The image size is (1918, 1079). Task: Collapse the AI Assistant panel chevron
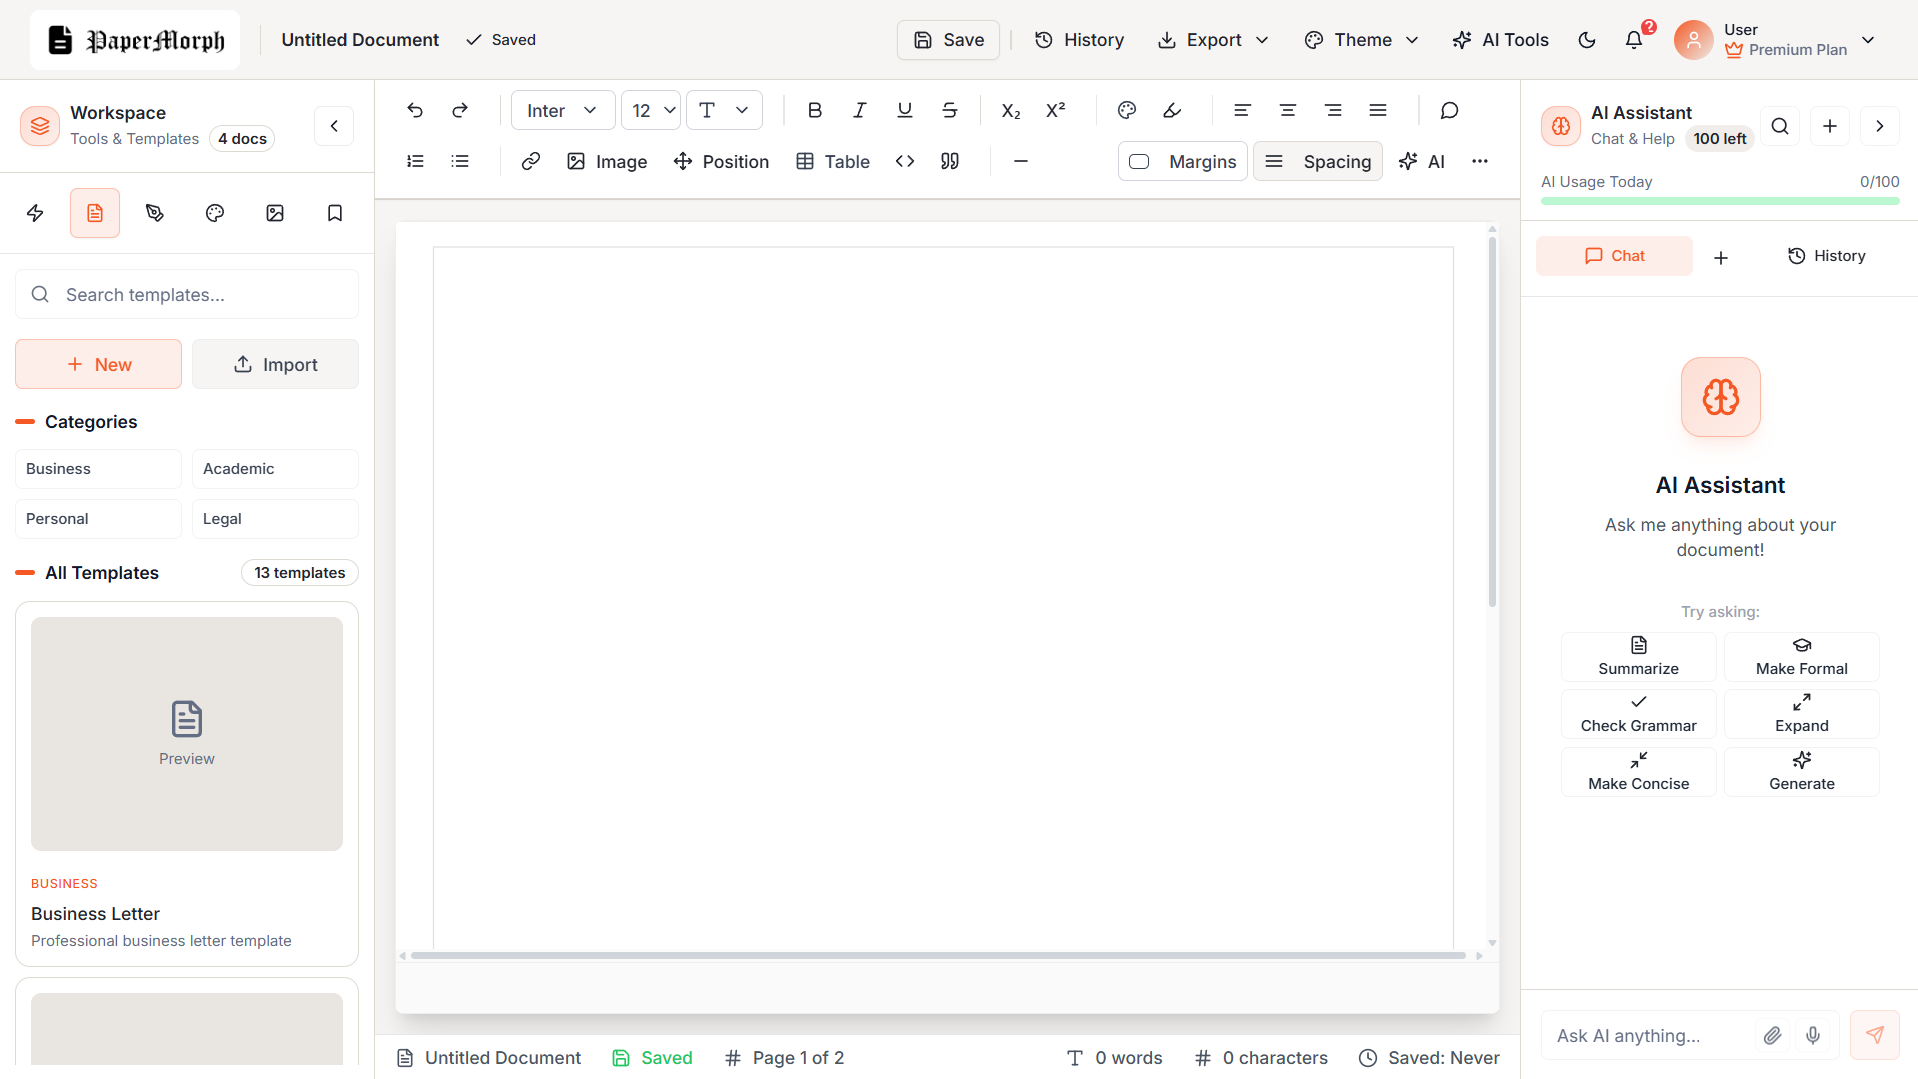(1880, 126)
